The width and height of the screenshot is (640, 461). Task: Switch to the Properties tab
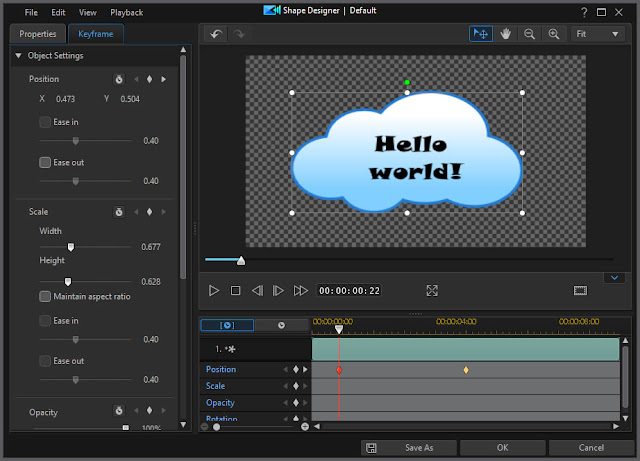point(38,34)
